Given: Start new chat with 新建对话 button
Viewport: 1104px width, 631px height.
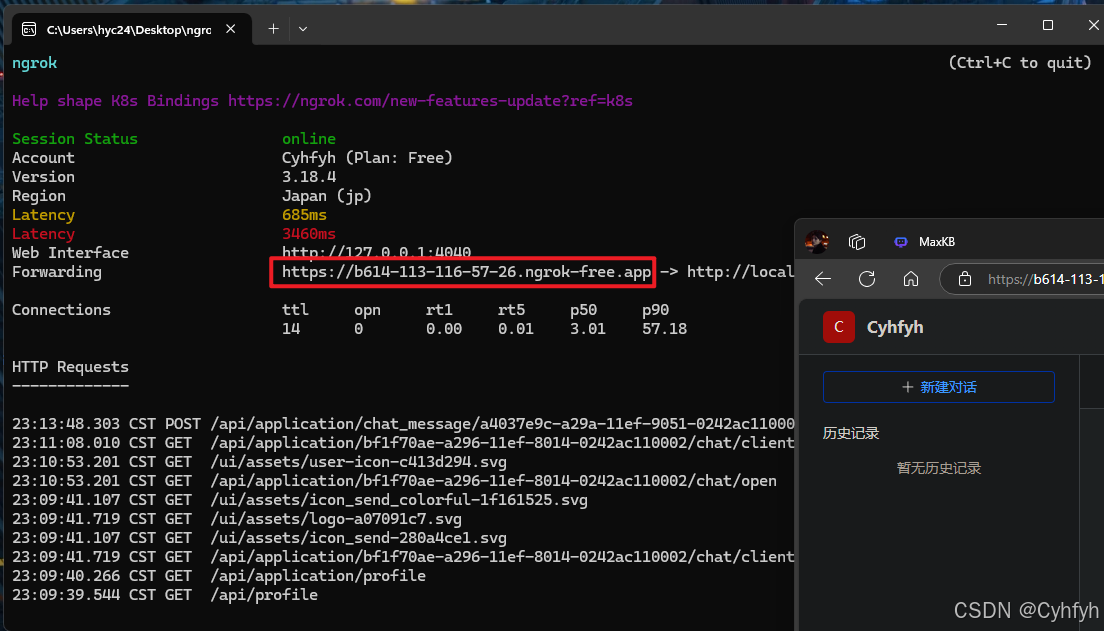Looking at the screenshot, I should [939, 387].
